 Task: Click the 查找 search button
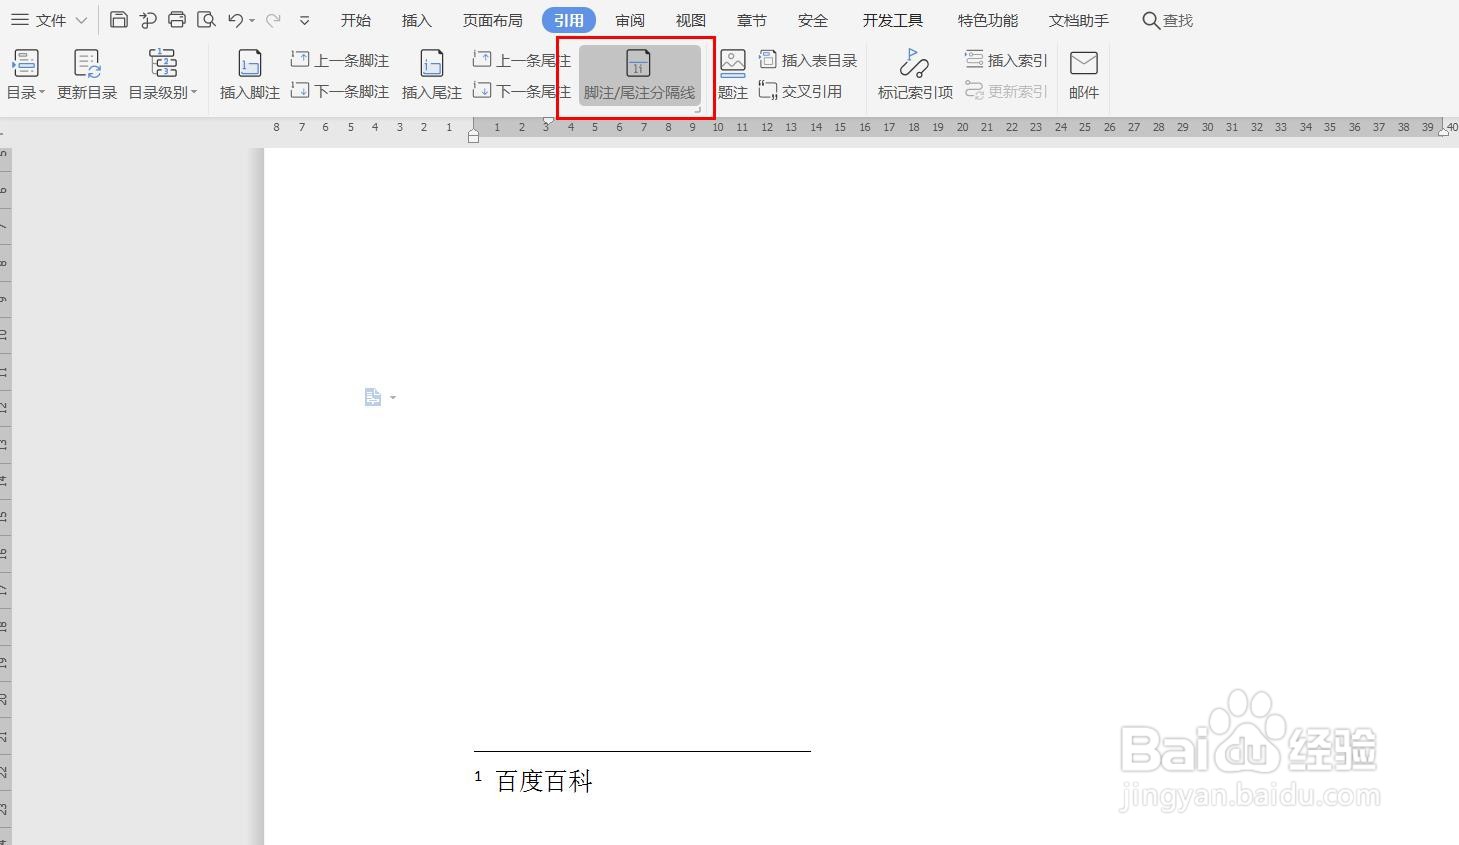[1168, 20]
